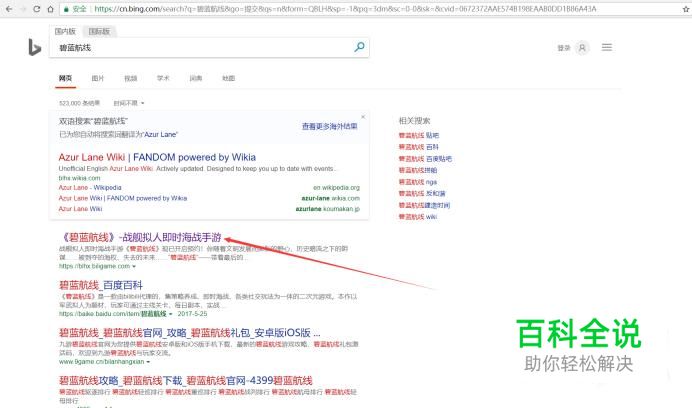Click the en.wikipedia.org domain text
Screen dimensions: 692x408
click(336, 188)
